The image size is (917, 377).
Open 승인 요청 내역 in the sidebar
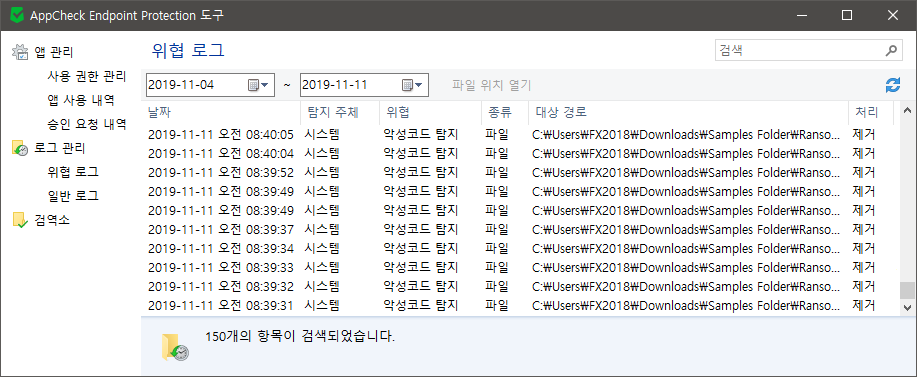[x=87, y=124]
